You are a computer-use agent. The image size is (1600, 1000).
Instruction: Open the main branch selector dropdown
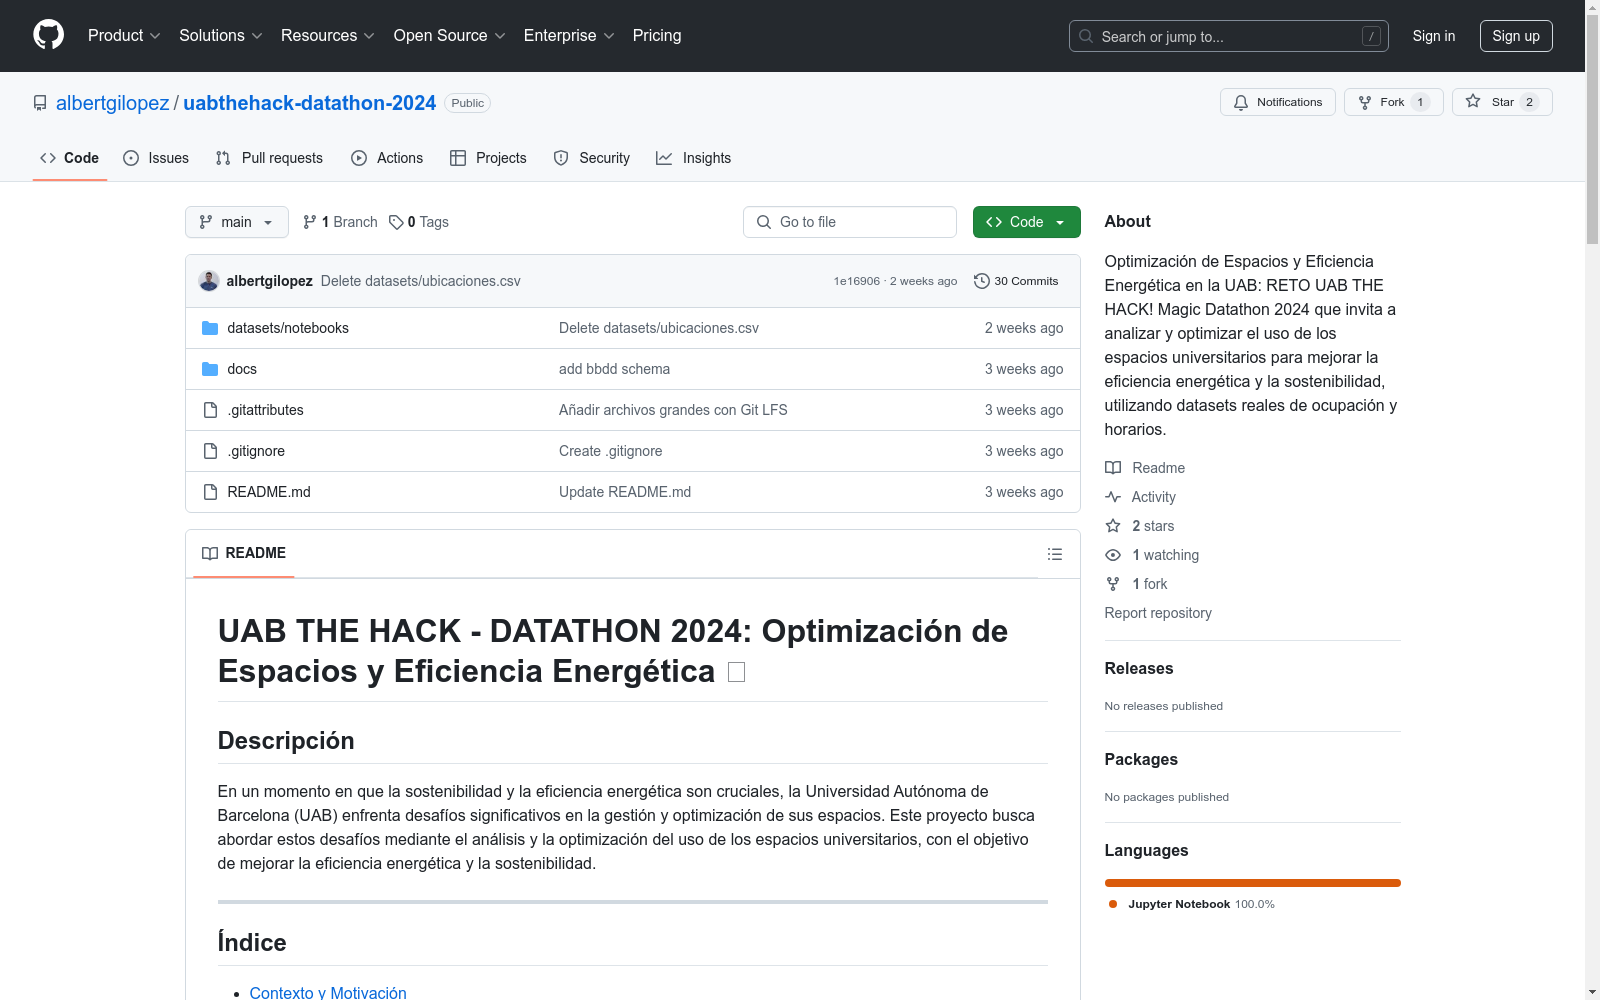point(237,222)
